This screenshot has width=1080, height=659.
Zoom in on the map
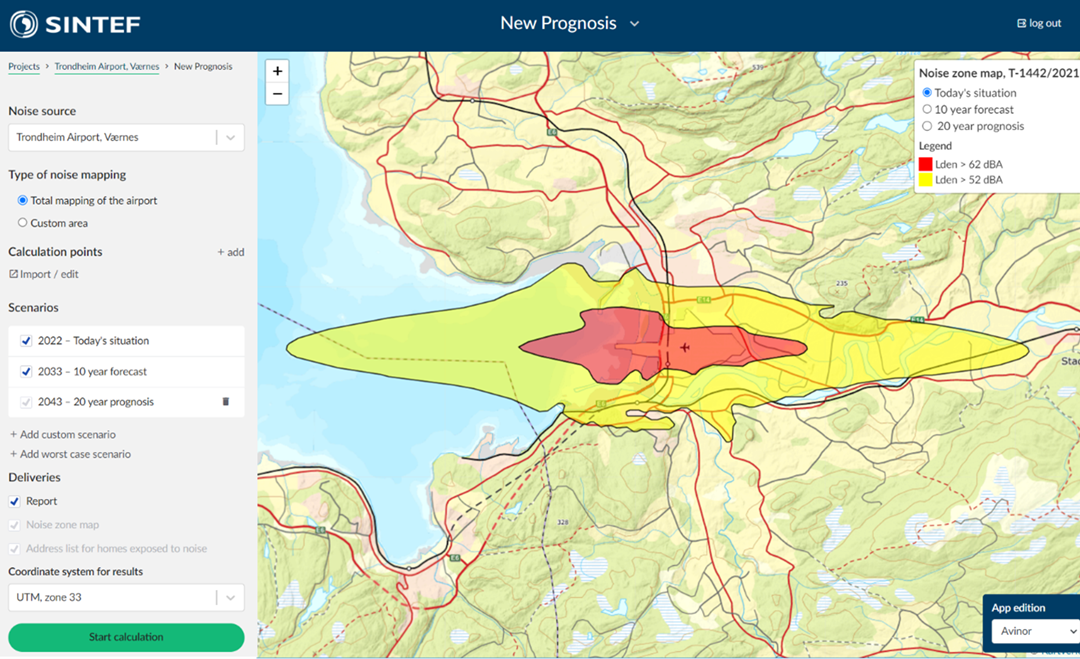pos(278,71)
